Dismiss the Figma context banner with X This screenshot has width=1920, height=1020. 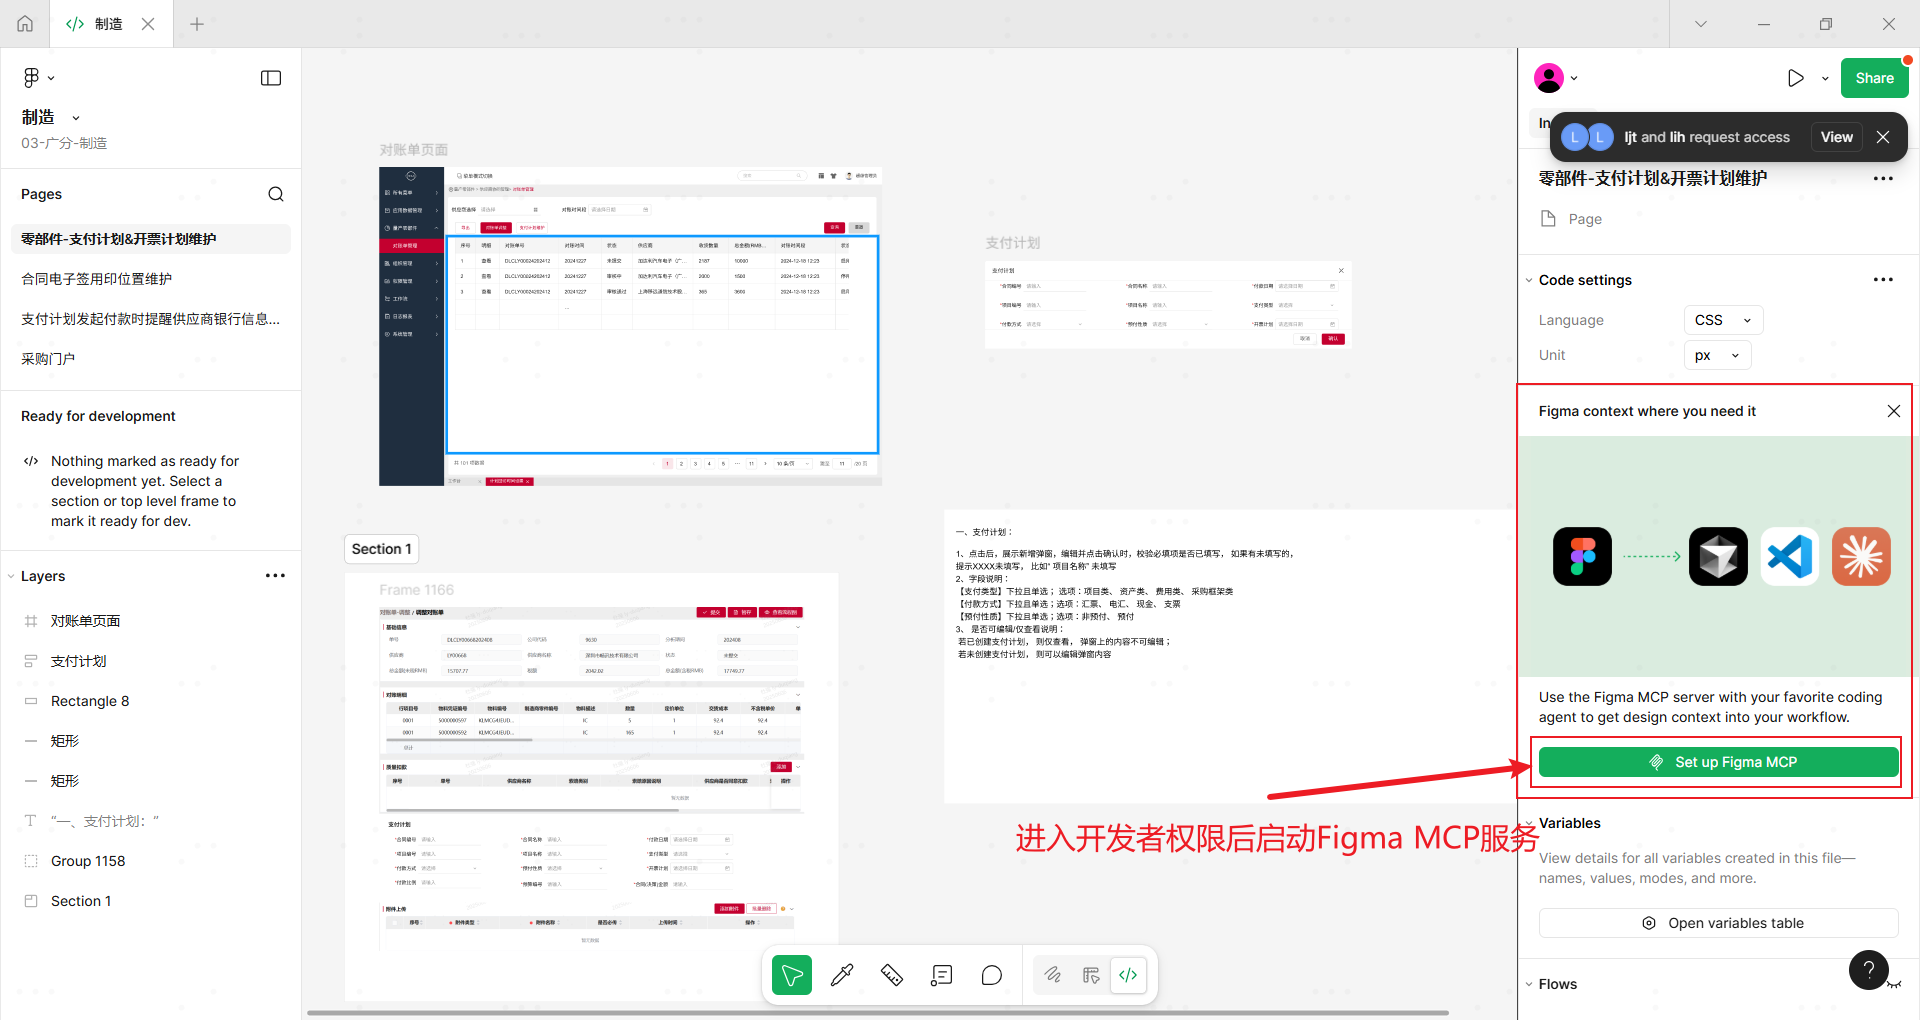click(1893, 411)
